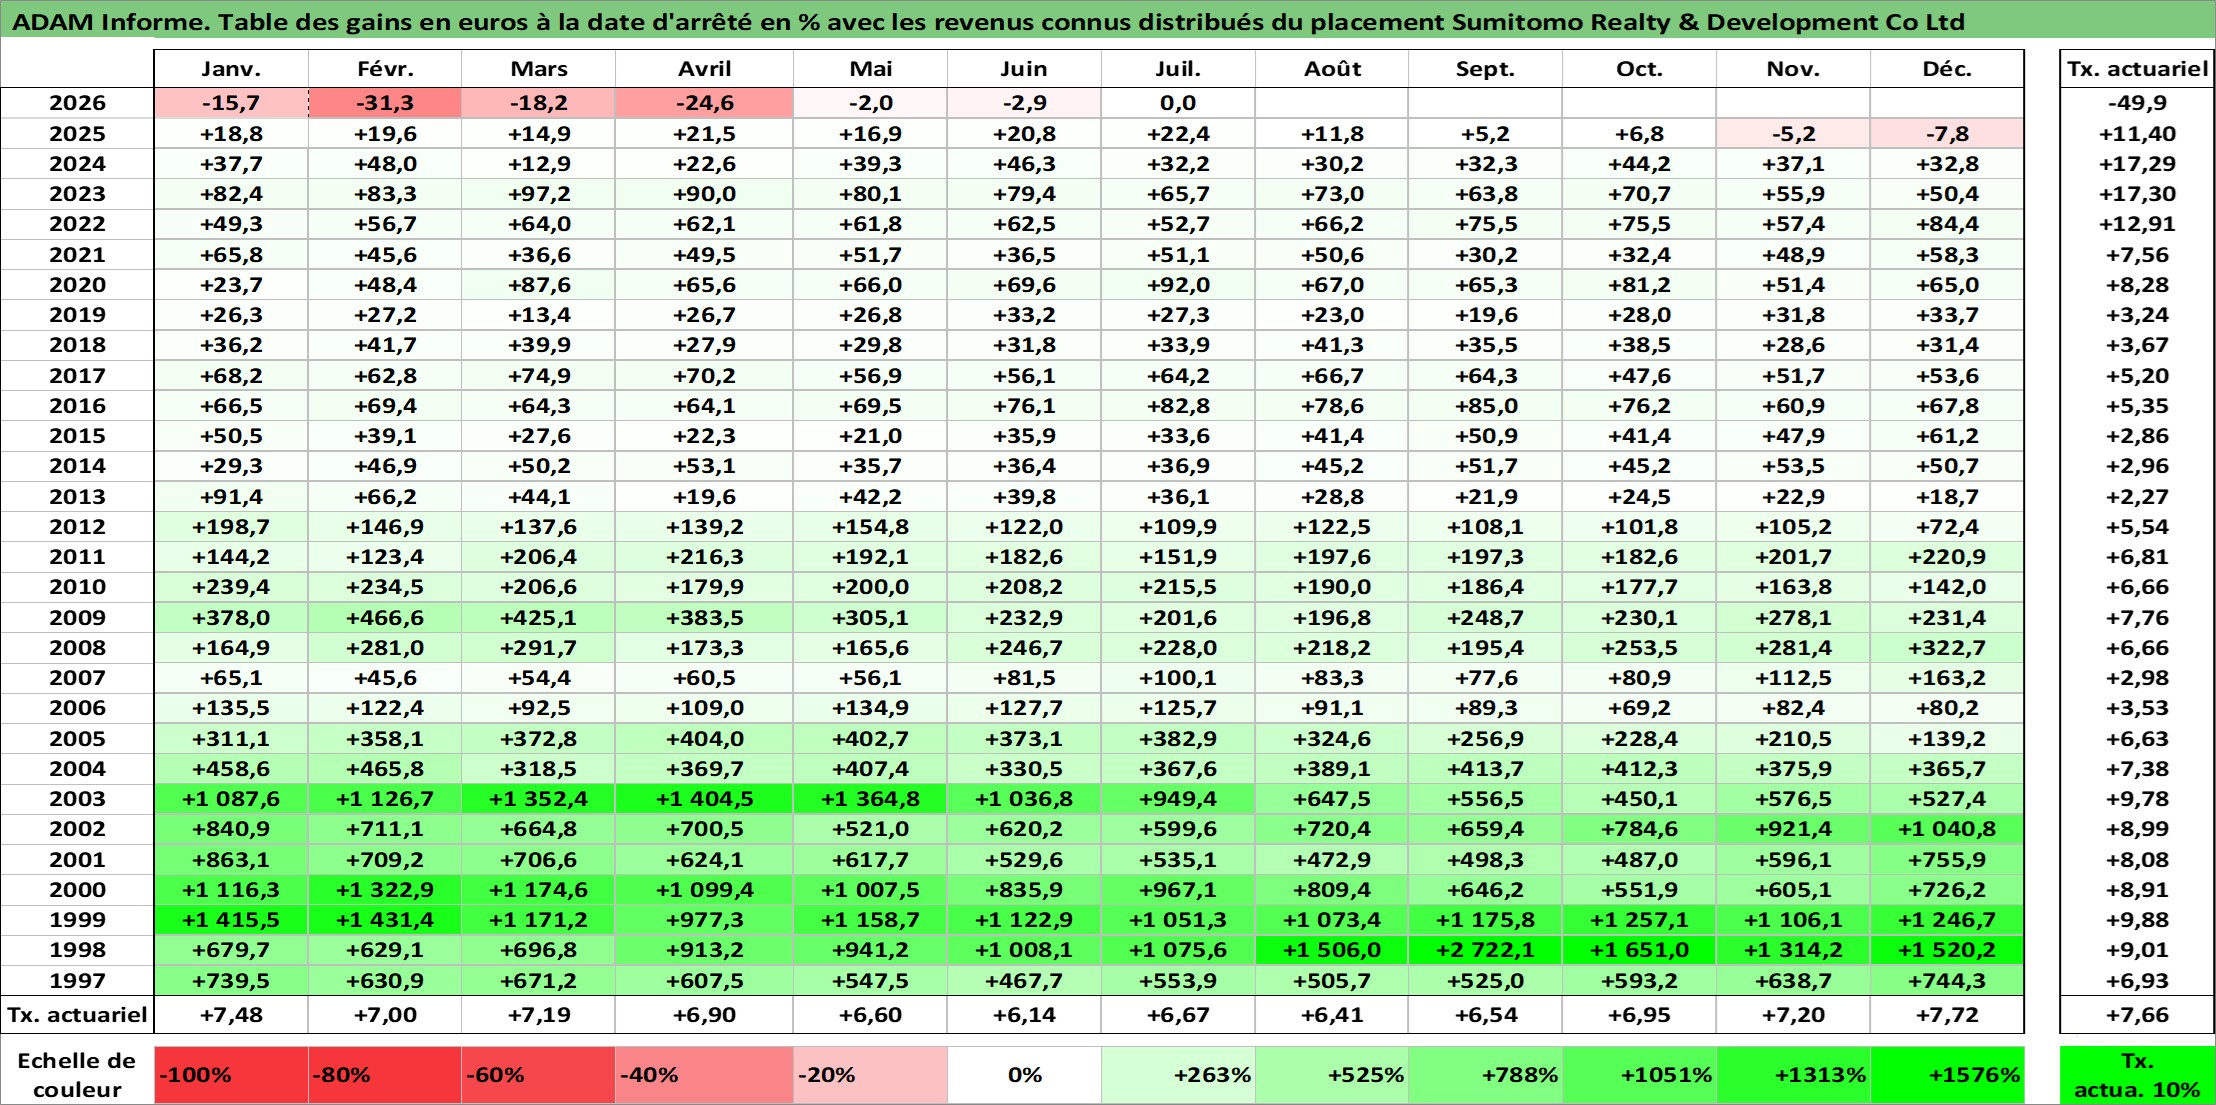Click the Juin column header
Image resolution: width=2216 pixels, height=1105 pixels.
pyautogui.click(x=1024, y=69)
